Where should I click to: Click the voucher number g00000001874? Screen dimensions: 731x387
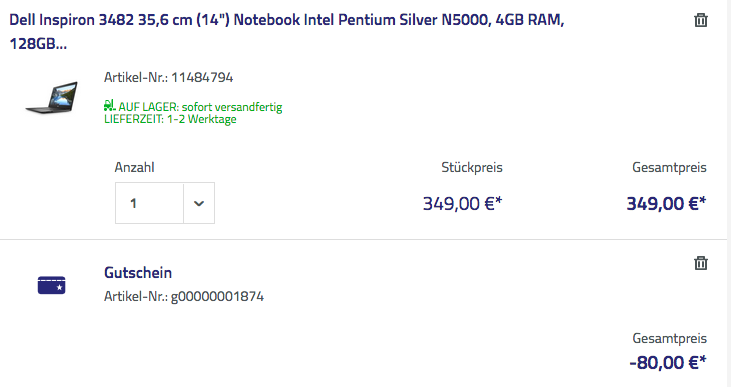(217, 297)
